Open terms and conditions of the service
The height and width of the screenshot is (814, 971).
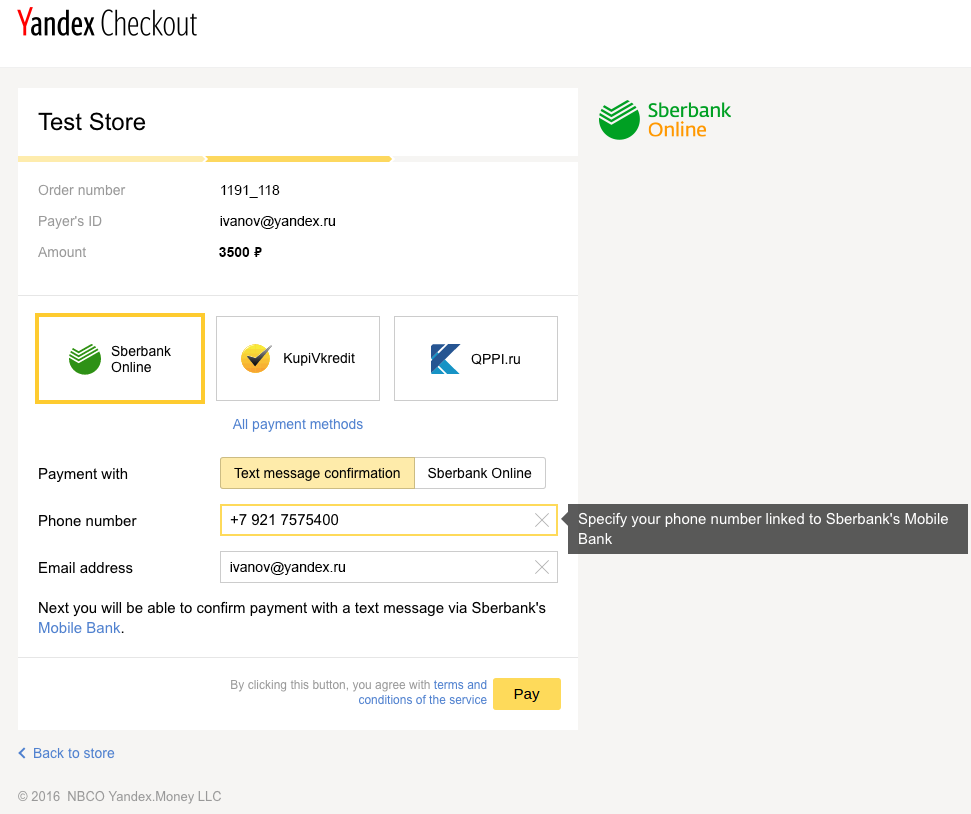click(x=423, y=693)
